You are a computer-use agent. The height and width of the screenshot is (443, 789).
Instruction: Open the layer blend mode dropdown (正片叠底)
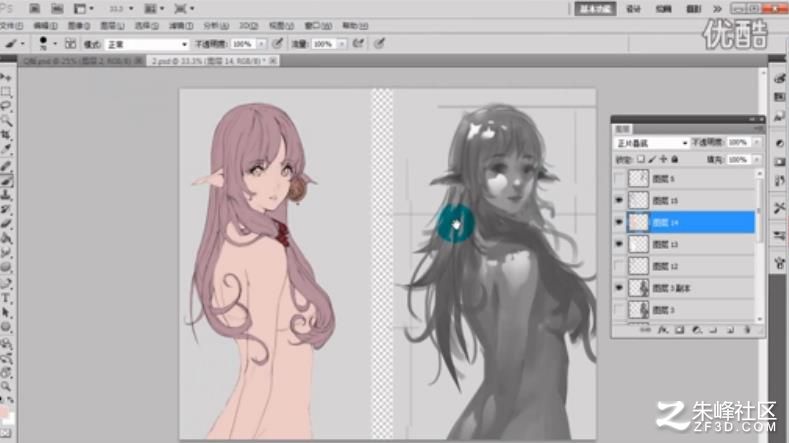(x=651, y=143)
